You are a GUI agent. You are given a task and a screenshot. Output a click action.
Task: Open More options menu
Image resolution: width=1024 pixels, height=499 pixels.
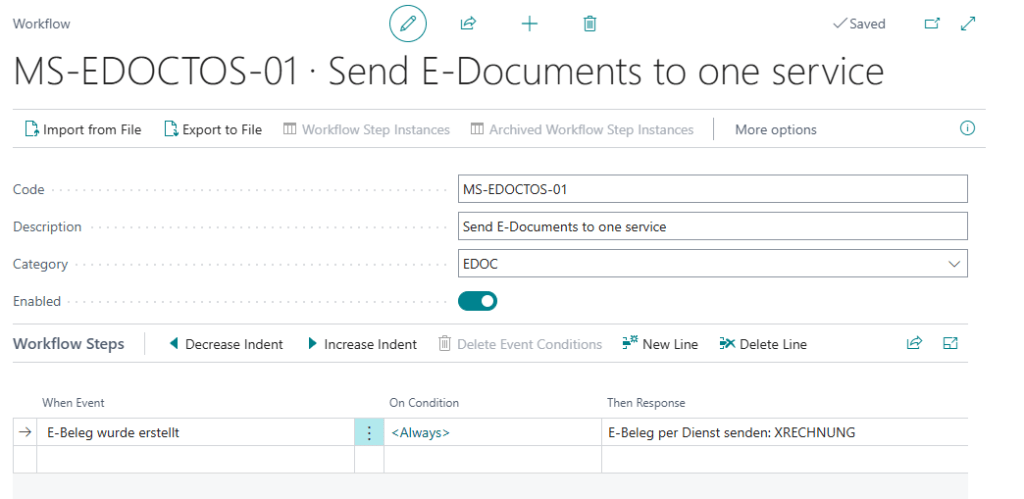click(775, 130)
